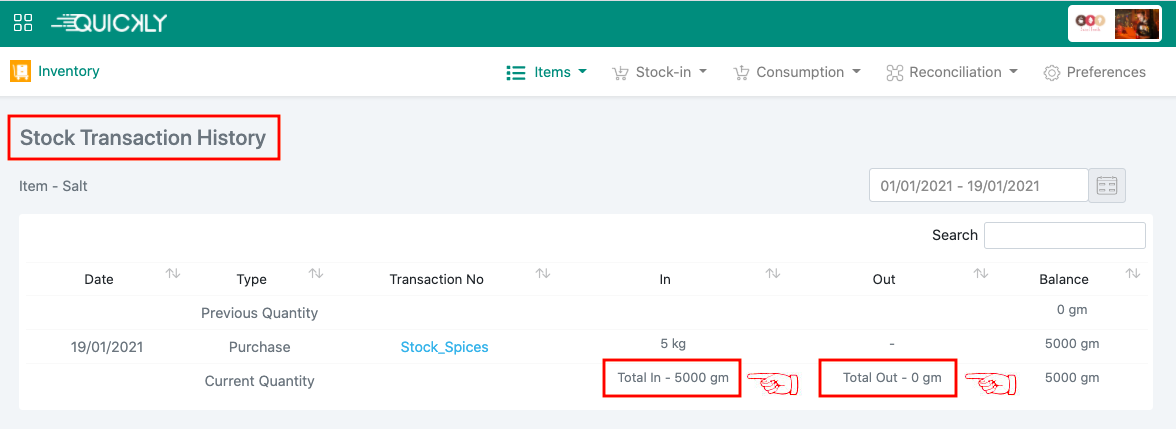Open the calendar date picker icon

pyautogui.click(x=1107, y=186)
